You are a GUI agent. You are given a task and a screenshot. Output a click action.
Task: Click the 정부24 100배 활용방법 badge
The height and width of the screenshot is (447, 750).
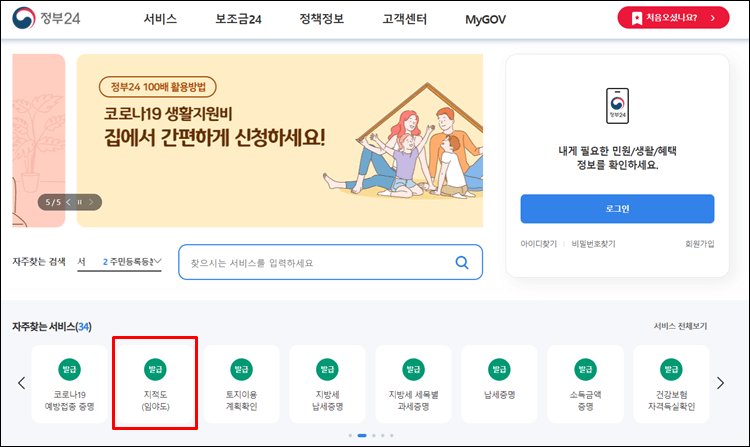(158, 87)
